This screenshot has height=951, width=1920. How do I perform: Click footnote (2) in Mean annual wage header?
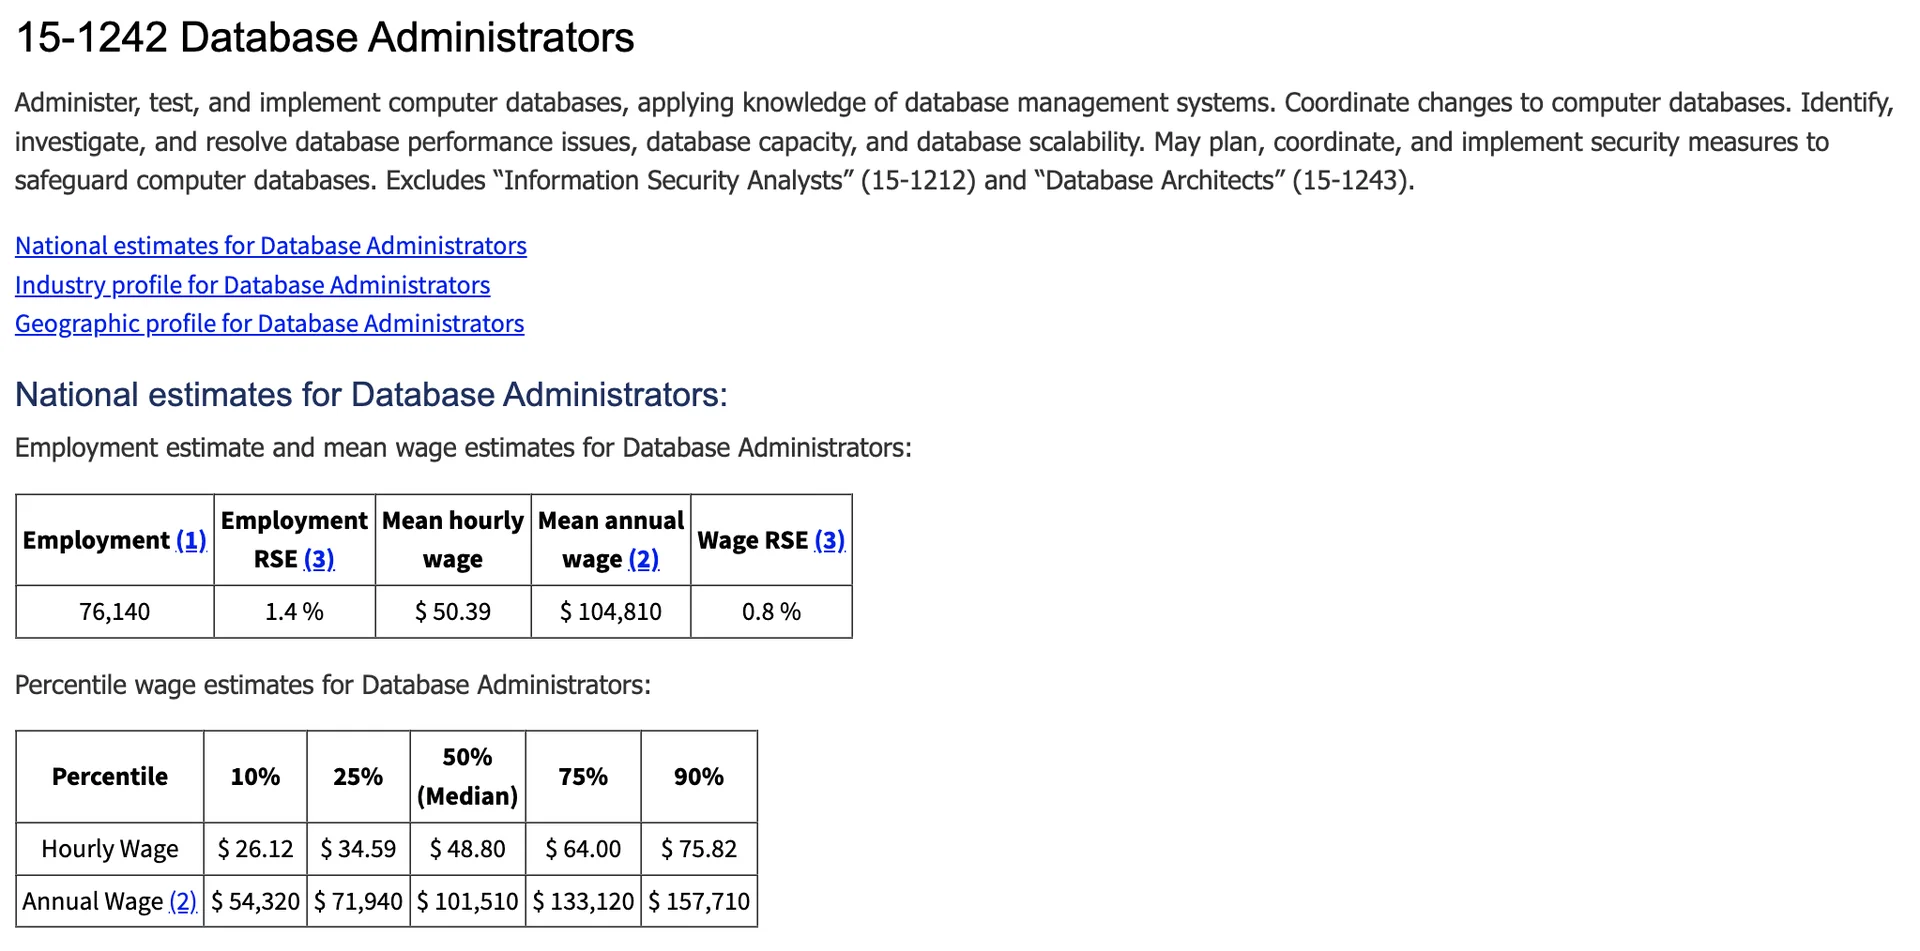click(x=644, y=559)
